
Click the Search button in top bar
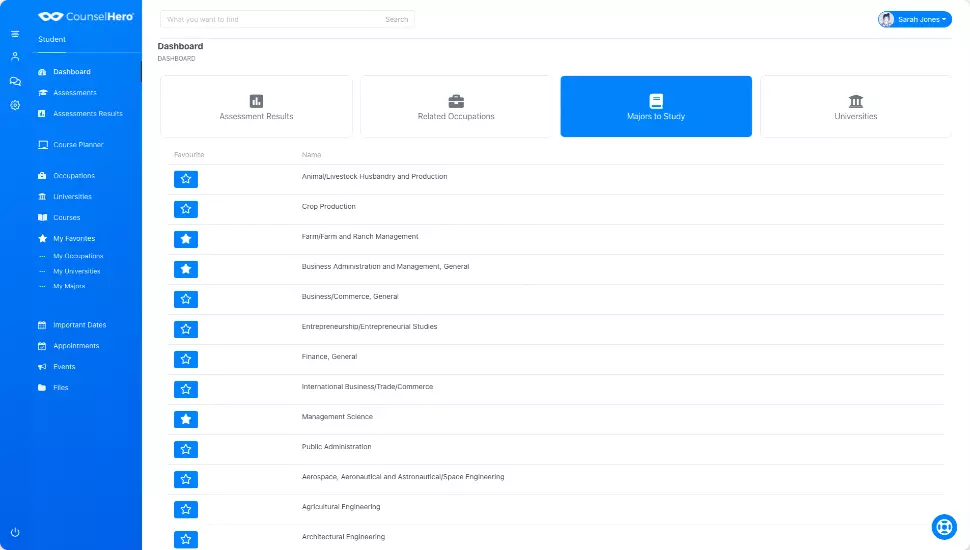tap(396, 19)
